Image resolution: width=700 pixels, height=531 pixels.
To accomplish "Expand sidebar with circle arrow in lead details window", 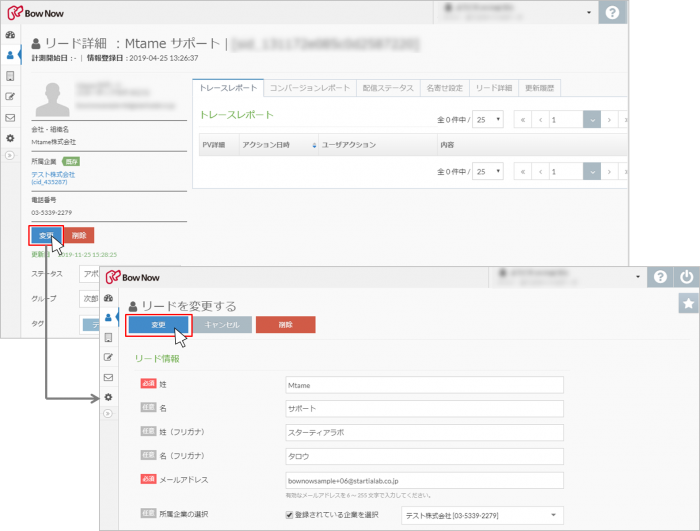I will (x=10, y=155).
